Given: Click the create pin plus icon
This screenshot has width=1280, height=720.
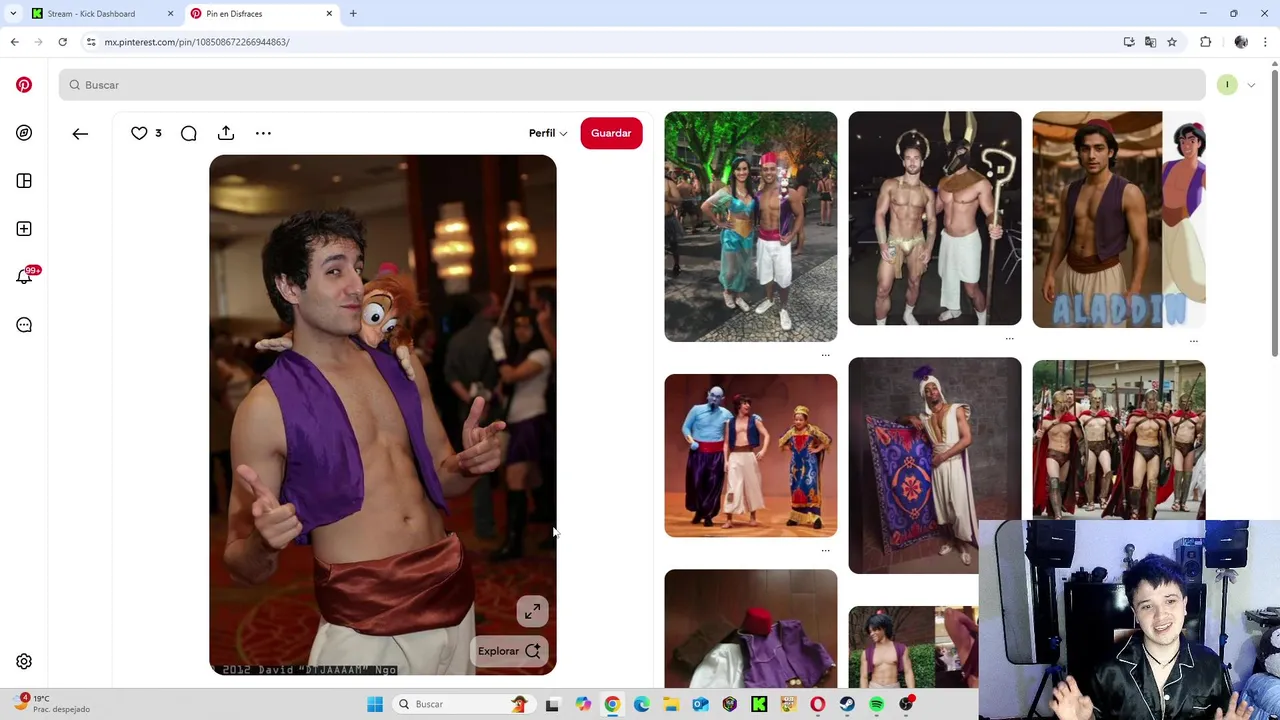Looking at the screenshot, I should (x=24, y=229).
